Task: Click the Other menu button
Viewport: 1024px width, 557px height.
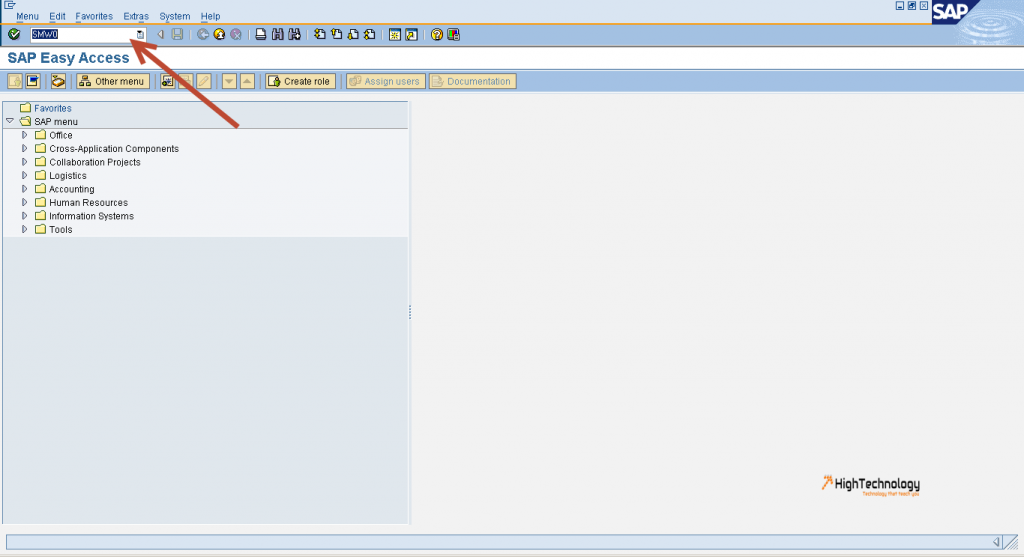Action: click(113, 81)
